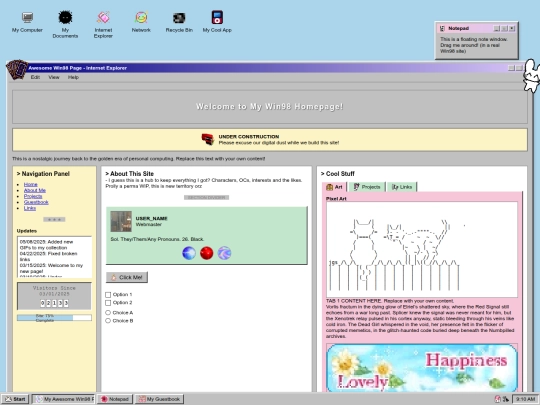Open the My Documents desktop icon
This screenshot has height=405, width=540.
pyautogui.click(x=65, y=24)
